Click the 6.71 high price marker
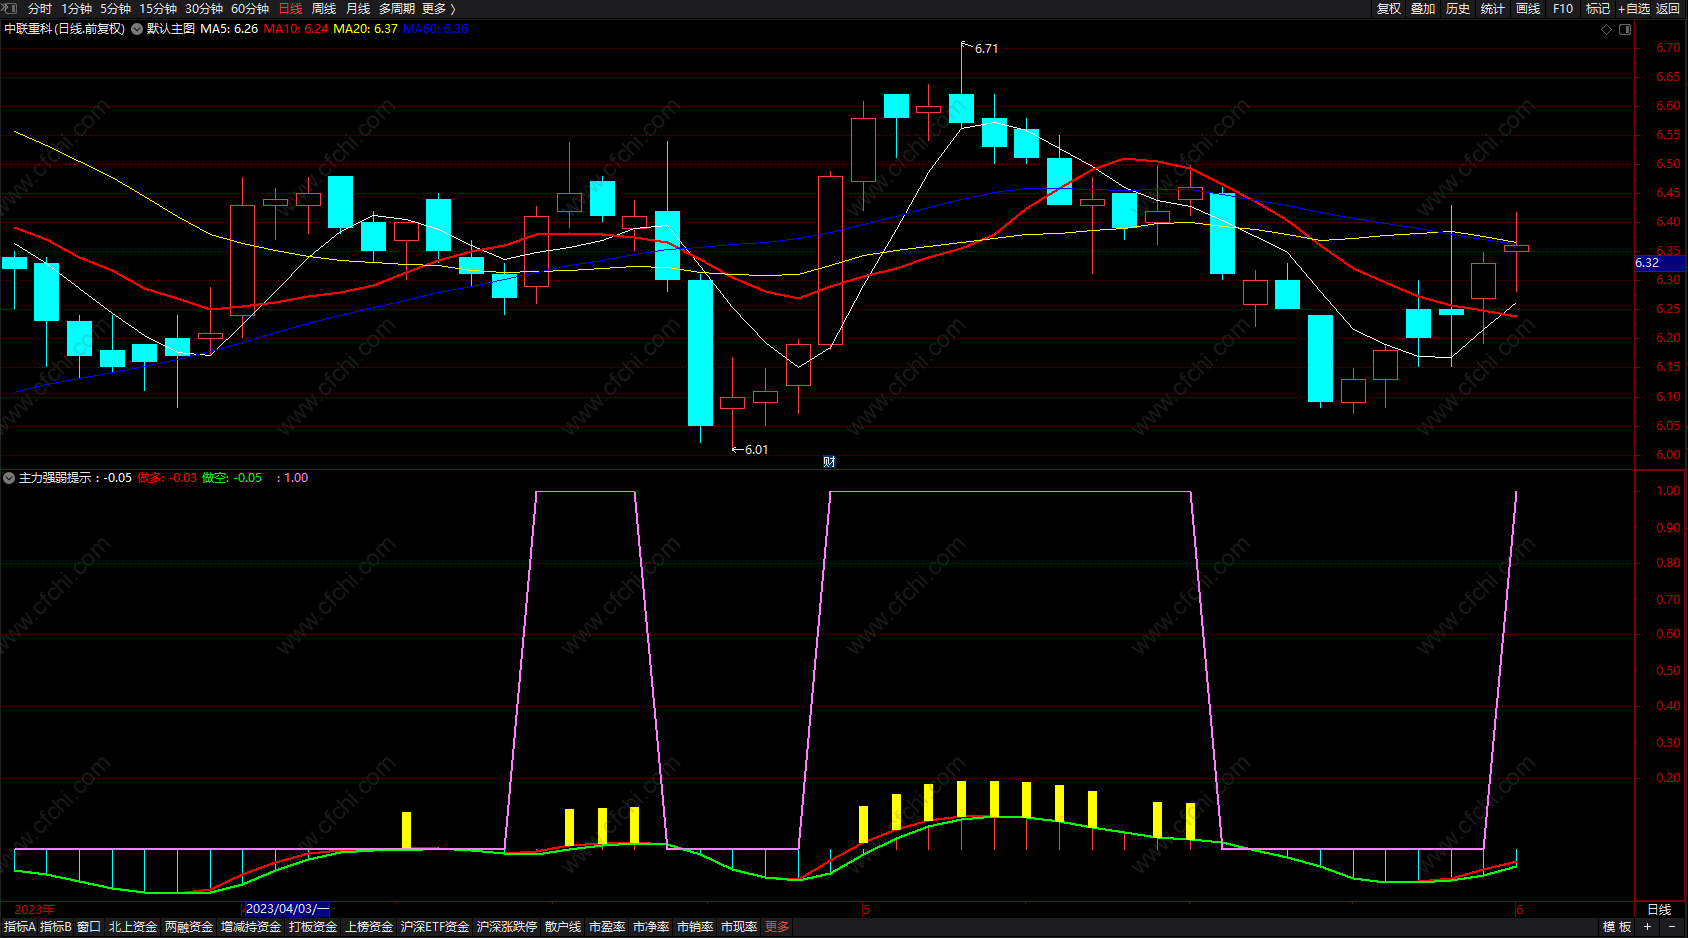 click(986, 48)
